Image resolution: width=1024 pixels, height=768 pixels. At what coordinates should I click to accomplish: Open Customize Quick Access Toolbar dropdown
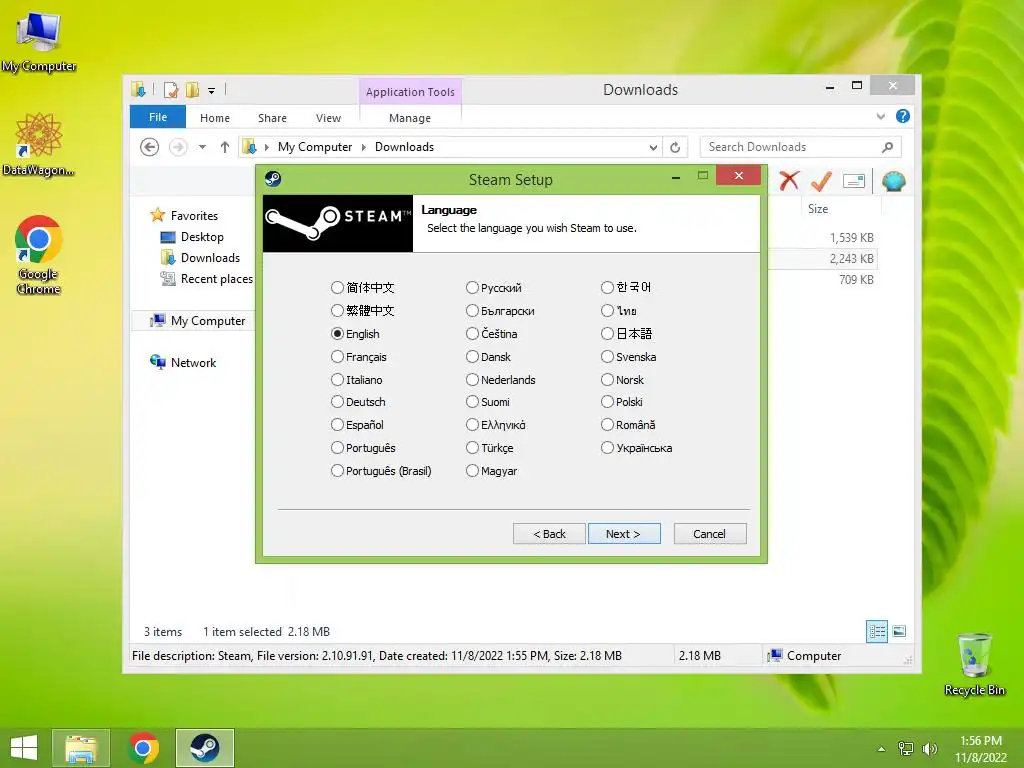click(212, 91)
